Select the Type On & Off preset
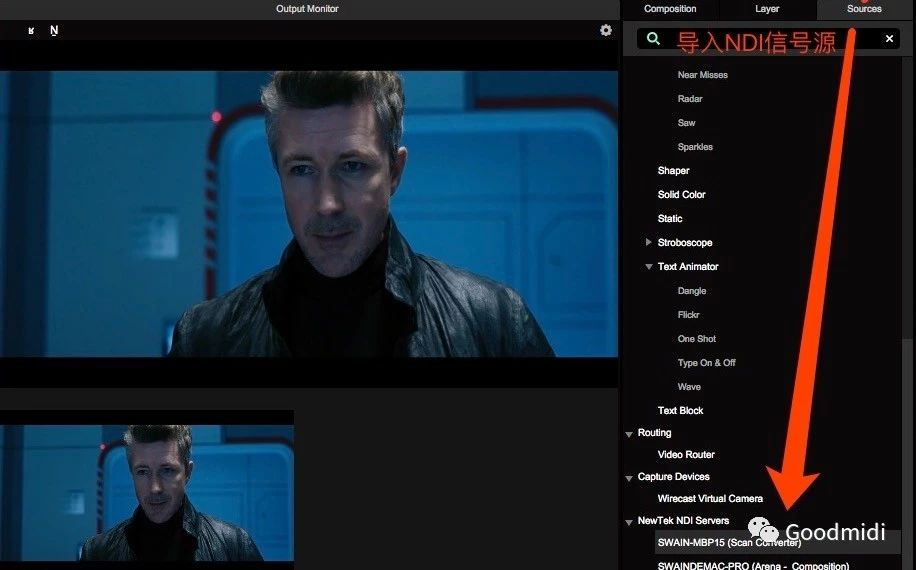Screen dimensions: 916x570 point(707,363)
